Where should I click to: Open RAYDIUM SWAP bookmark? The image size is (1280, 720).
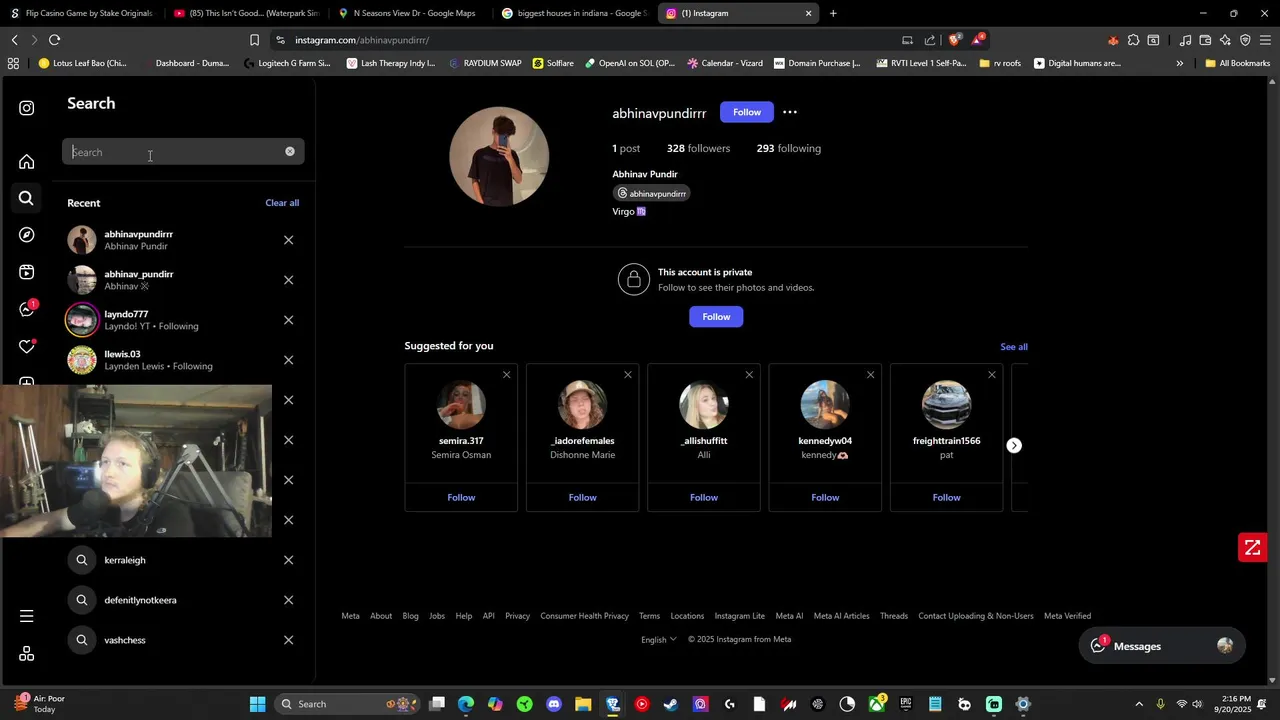click(485, 63)
